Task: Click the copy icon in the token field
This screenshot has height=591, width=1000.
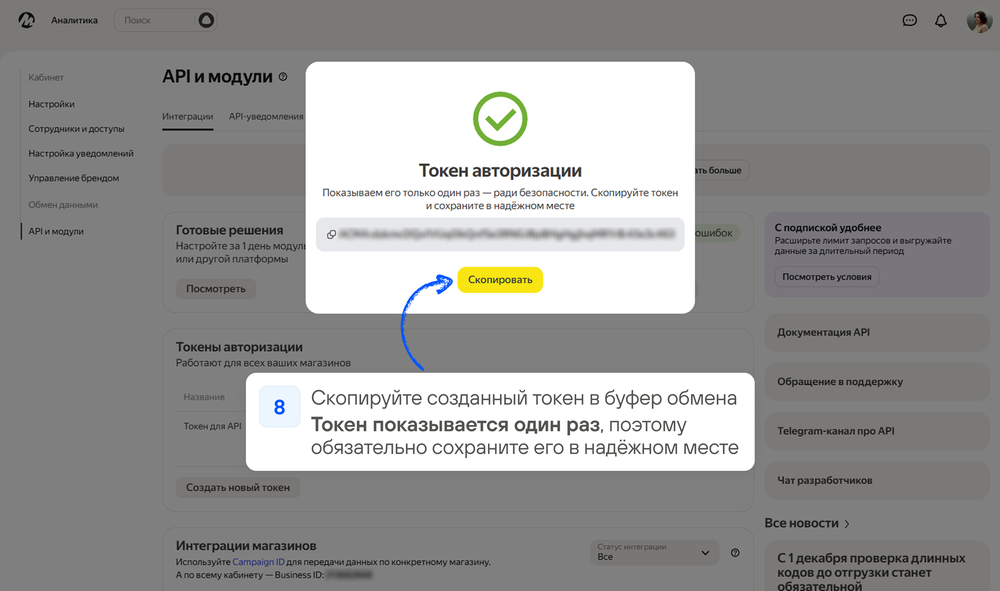Action: (331, 235)
